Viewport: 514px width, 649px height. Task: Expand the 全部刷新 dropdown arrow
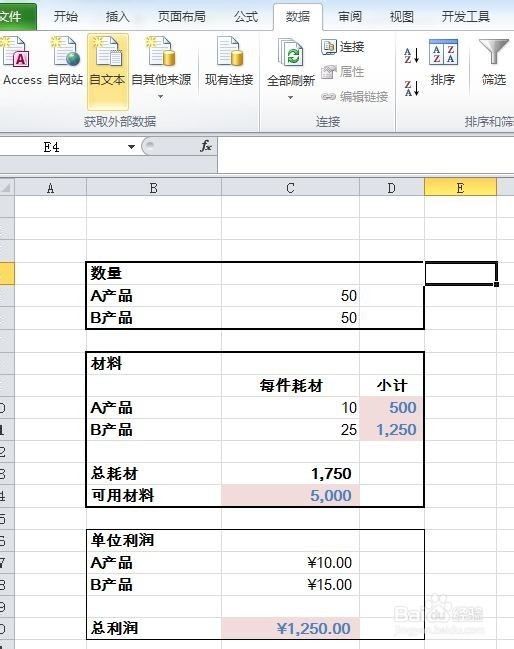[x=291, y=98]
